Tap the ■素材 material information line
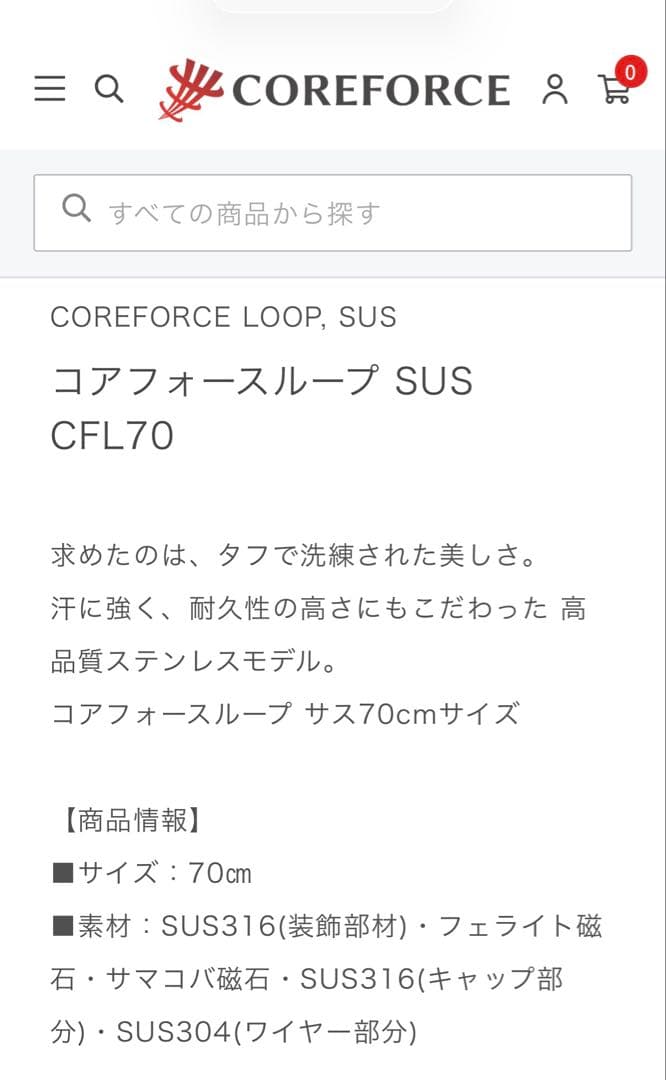 click(x=330, y=925)
